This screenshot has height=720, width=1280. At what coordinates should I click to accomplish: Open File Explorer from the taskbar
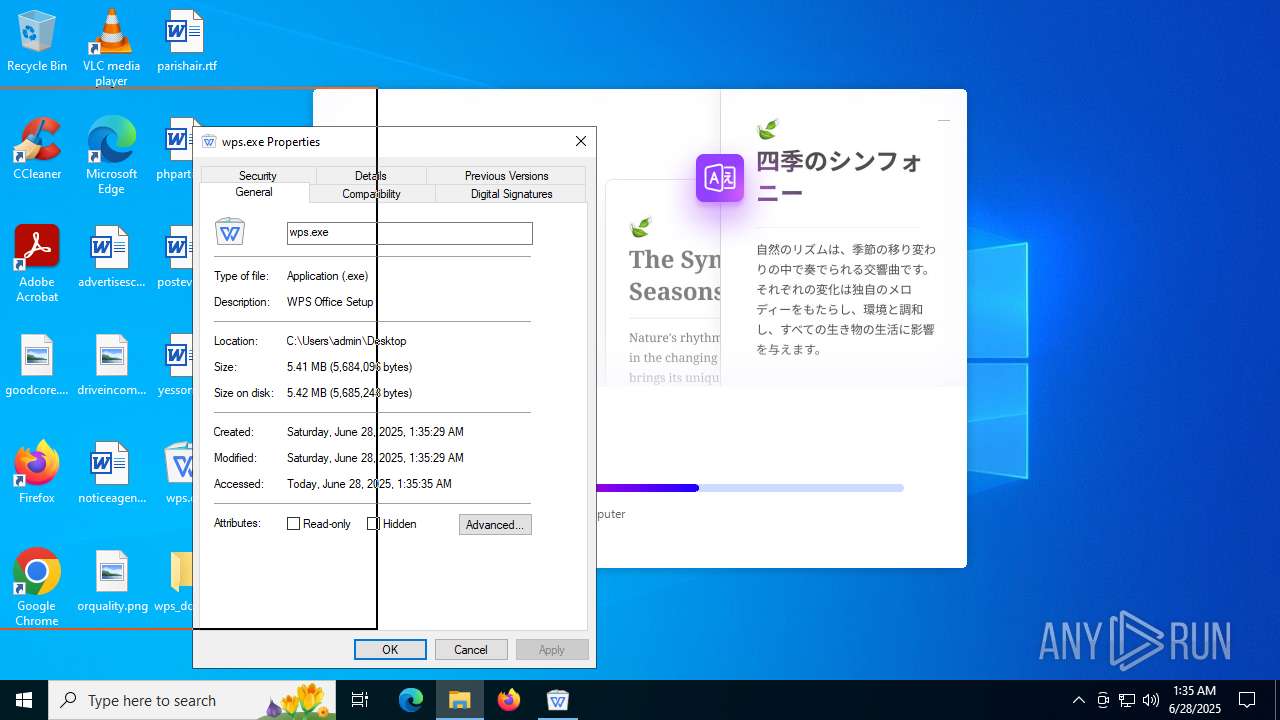click(x=460, y=700)
